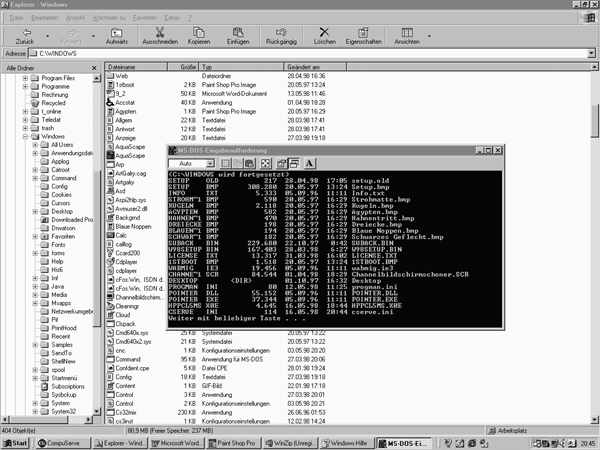Open the Auto font size dropdown in MS-DOS window
Image resolution: width=600 pixels, height=450 pixels.
[x=214, y=163]
